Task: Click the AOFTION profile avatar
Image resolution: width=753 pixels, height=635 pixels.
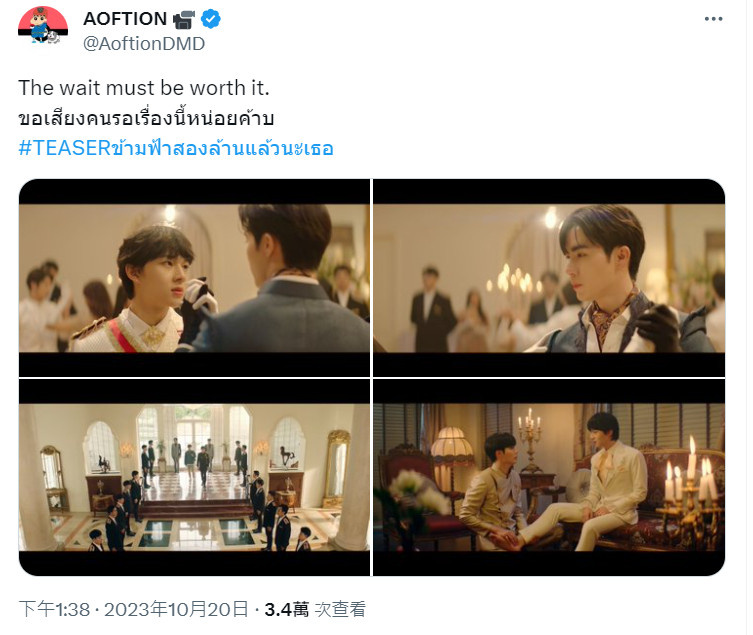Action: pos(43,25)
